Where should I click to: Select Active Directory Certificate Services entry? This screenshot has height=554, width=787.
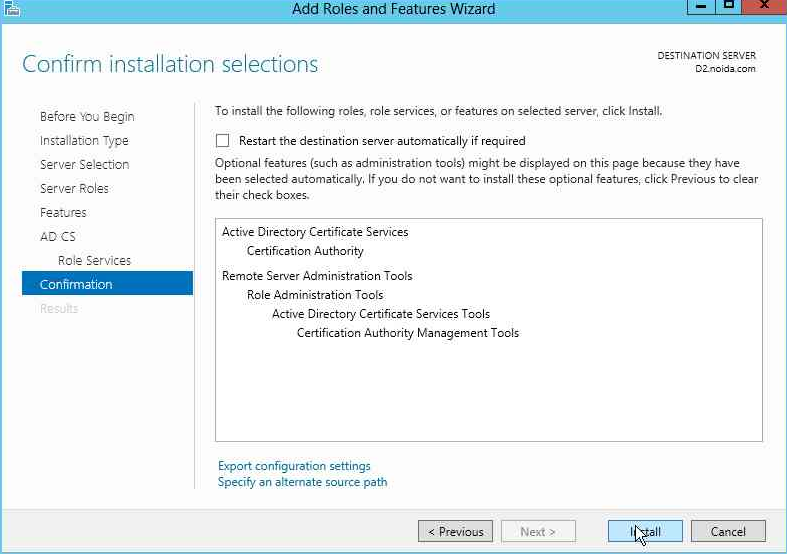(315, 232)
